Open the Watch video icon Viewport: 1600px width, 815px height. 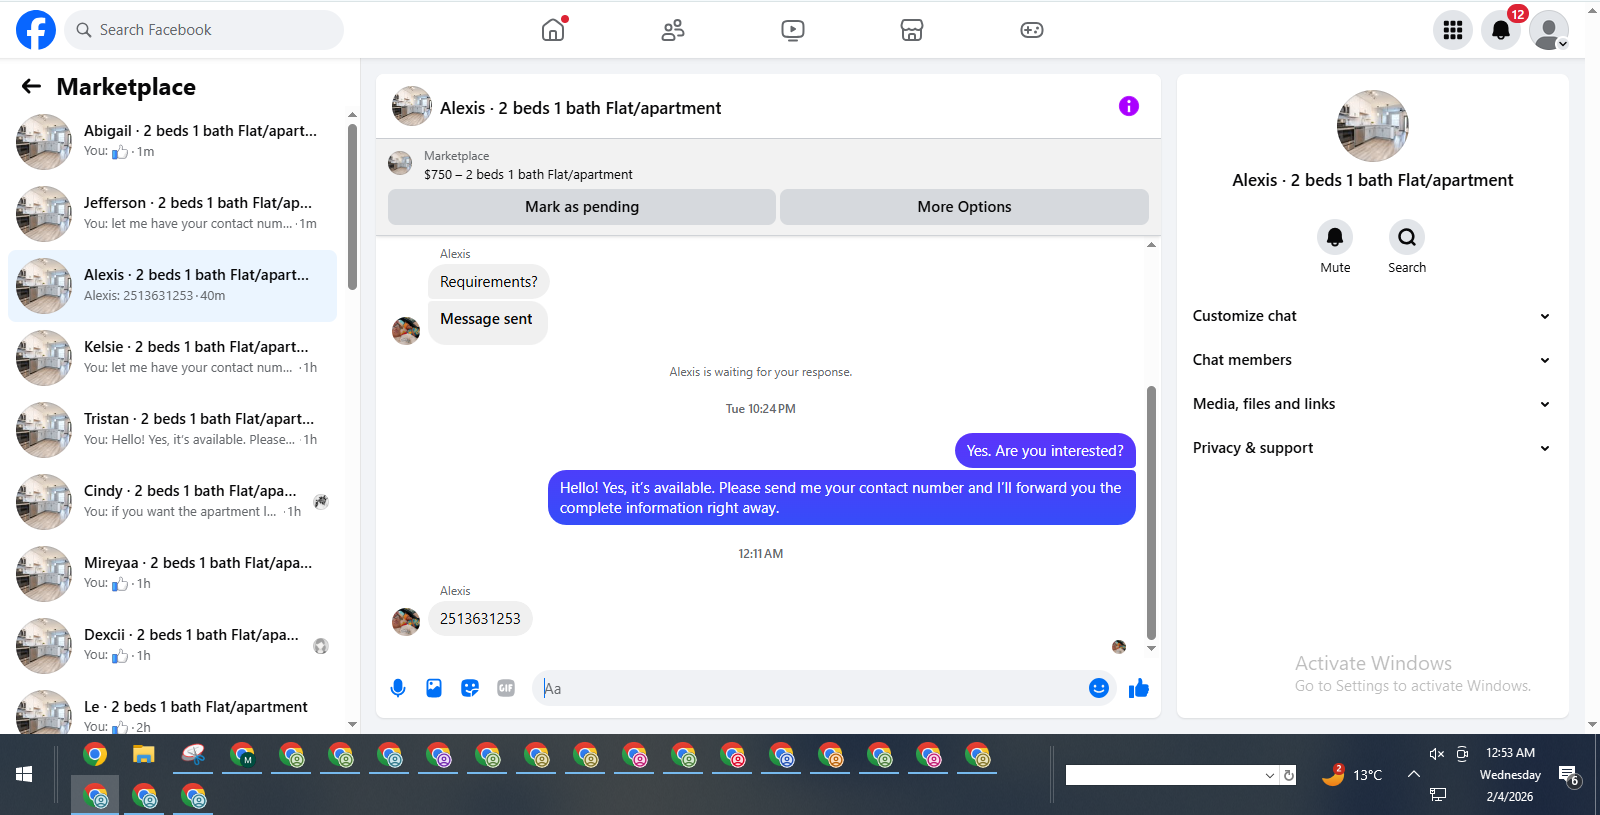tap(793, 30)
